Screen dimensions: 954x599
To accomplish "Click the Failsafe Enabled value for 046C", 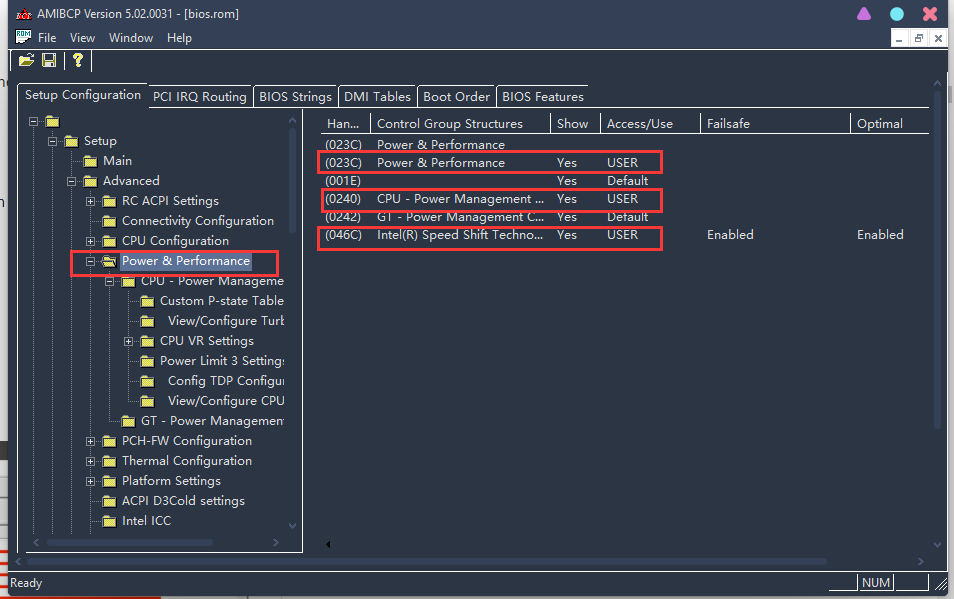I will (x=730, y=235).
